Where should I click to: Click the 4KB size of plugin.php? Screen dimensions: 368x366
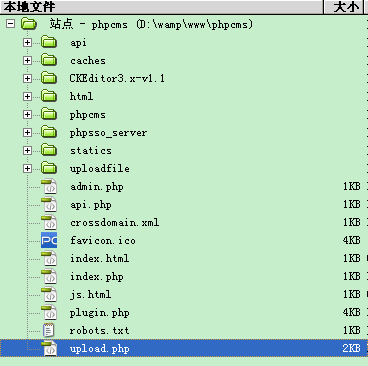[x=352, y=312]
